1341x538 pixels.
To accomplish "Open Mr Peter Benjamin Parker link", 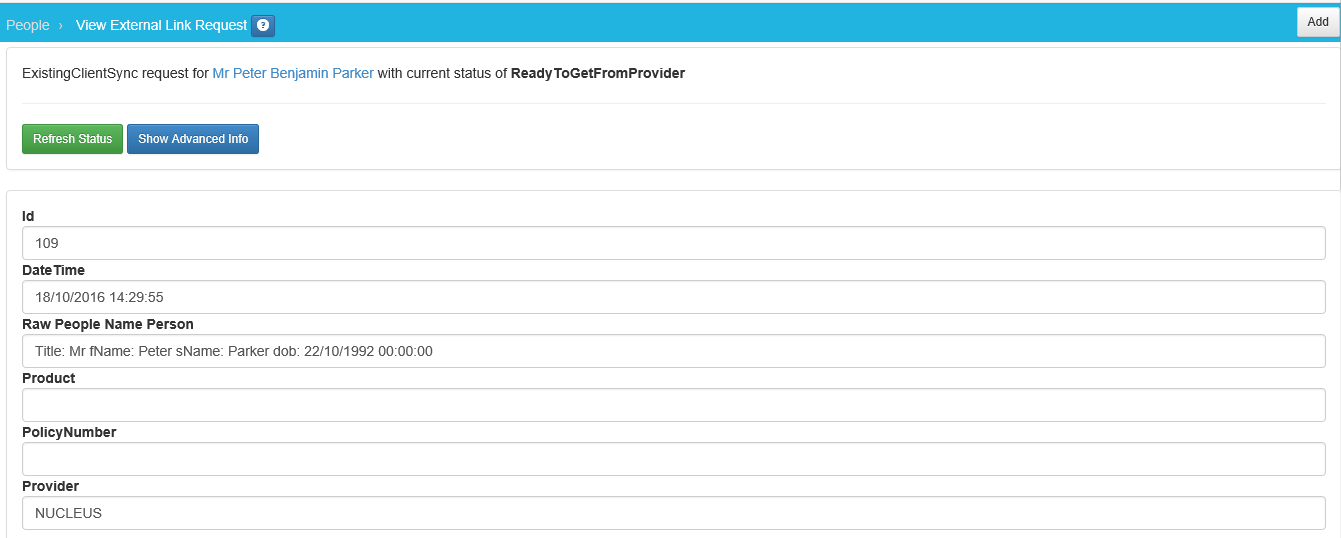I will pyautogui.click(x=293, y=73).
